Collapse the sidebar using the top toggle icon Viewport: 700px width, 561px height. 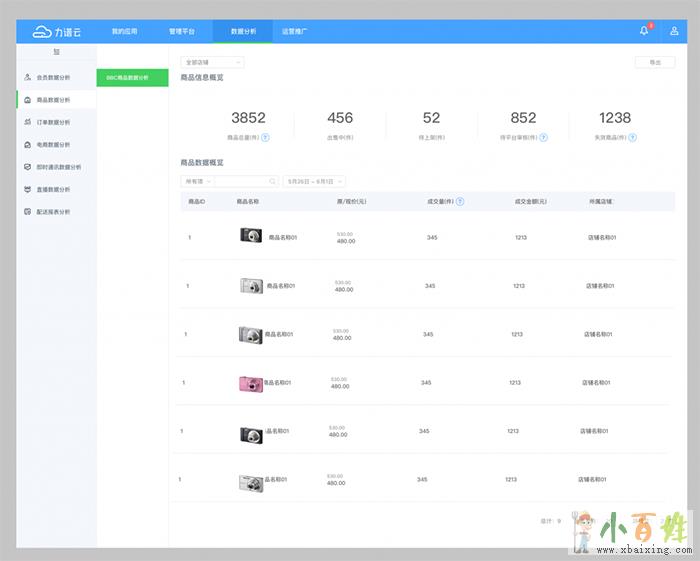tap(56, 51)
